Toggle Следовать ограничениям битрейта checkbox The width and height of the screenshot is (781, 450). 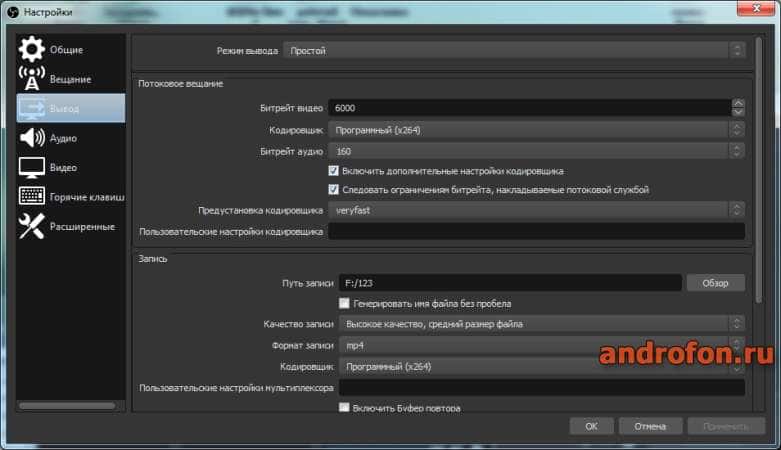tap(333, 189)
